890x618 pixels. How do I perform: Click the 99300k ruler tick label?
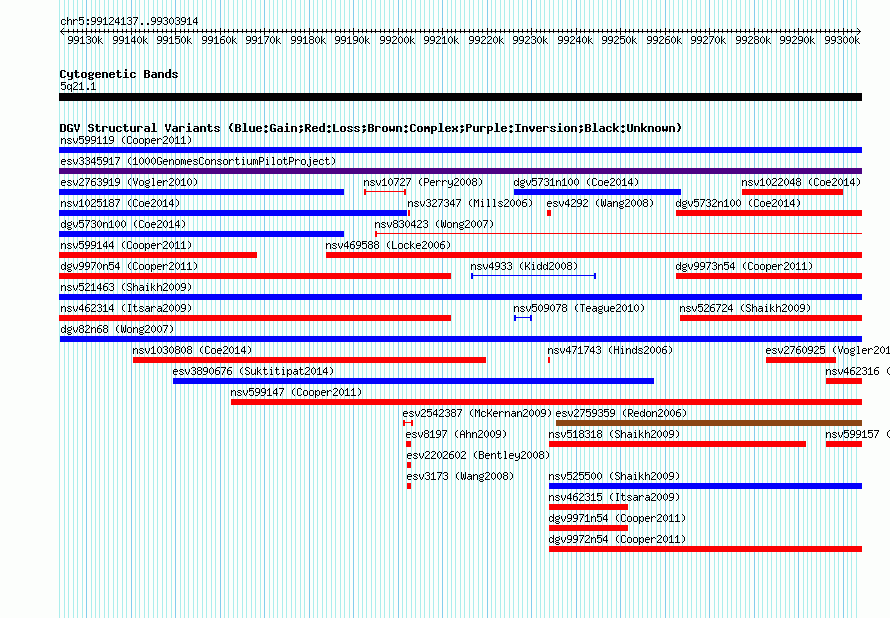point(842,40)
